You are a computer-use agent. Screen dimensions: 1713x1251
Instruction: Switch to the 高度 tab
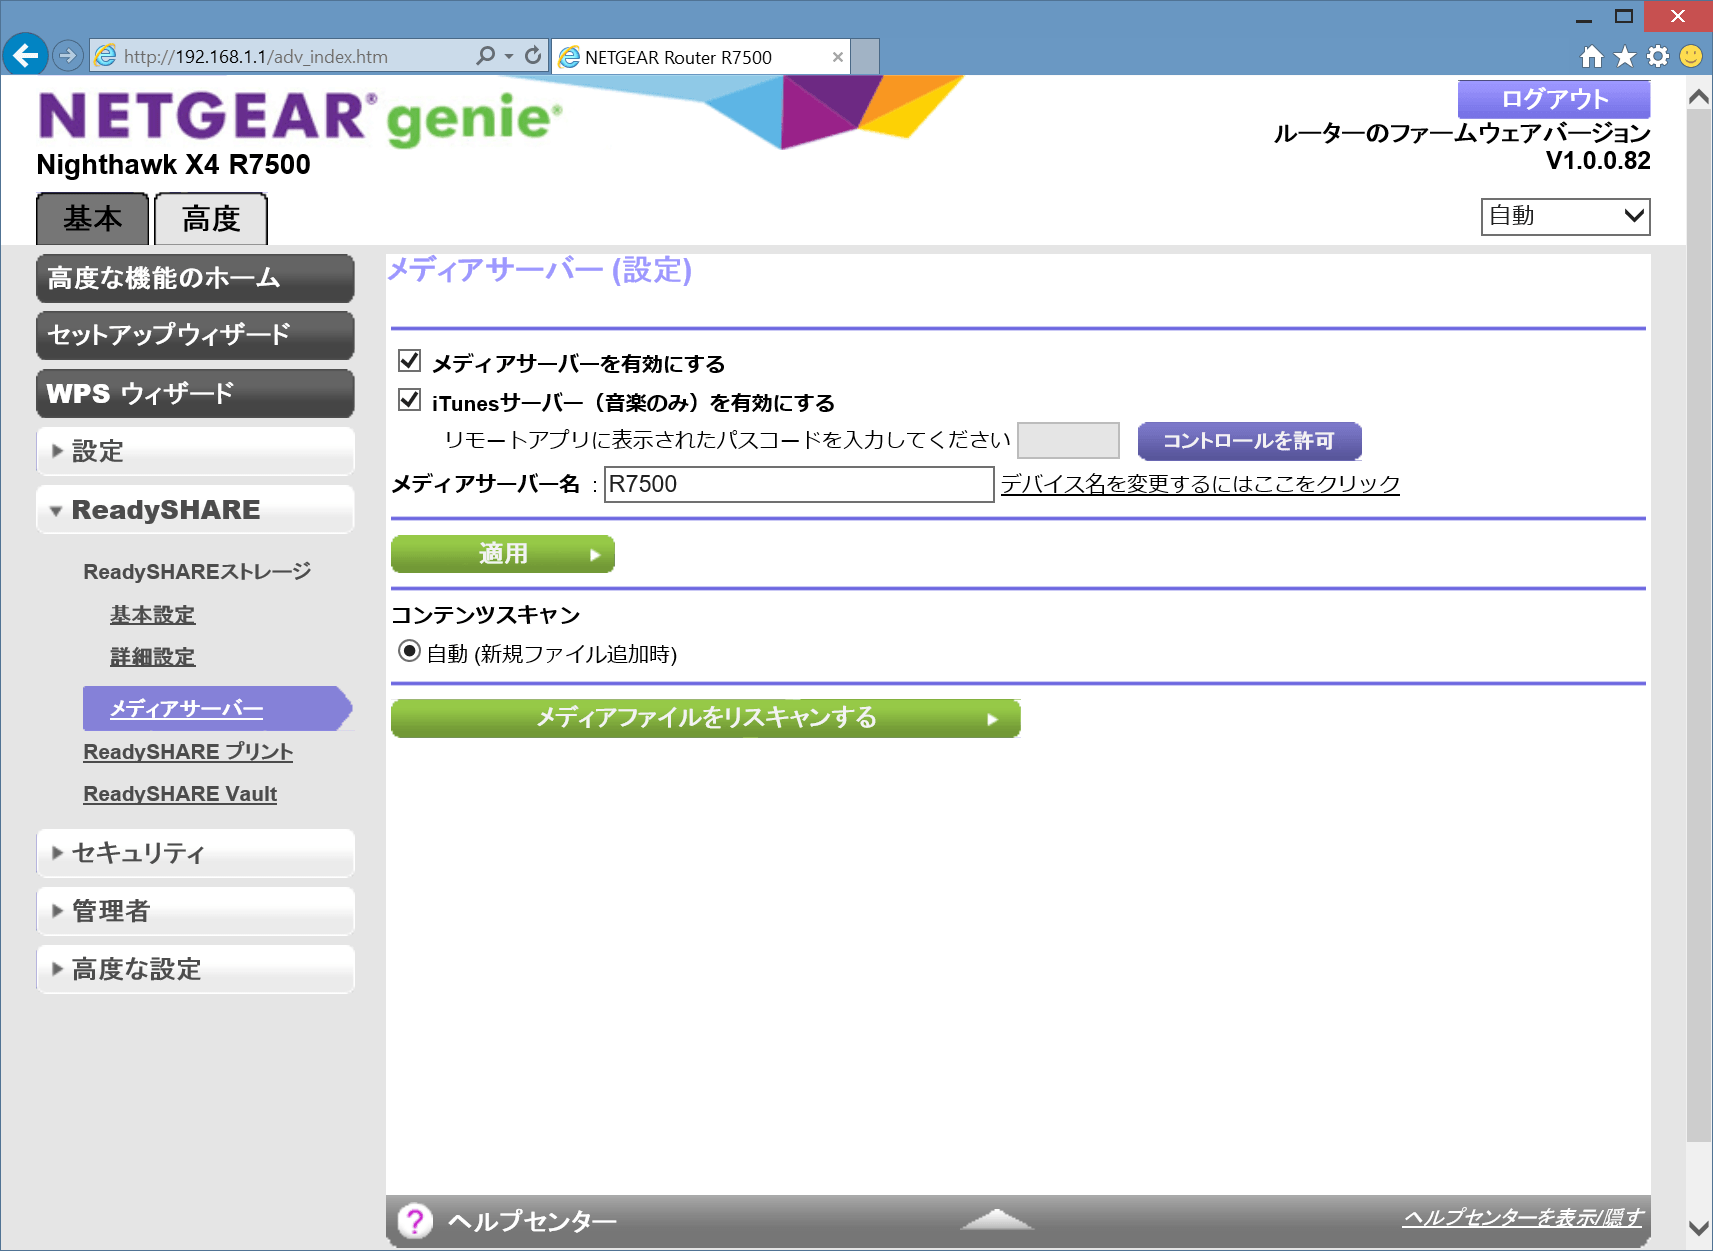[211, 219]
